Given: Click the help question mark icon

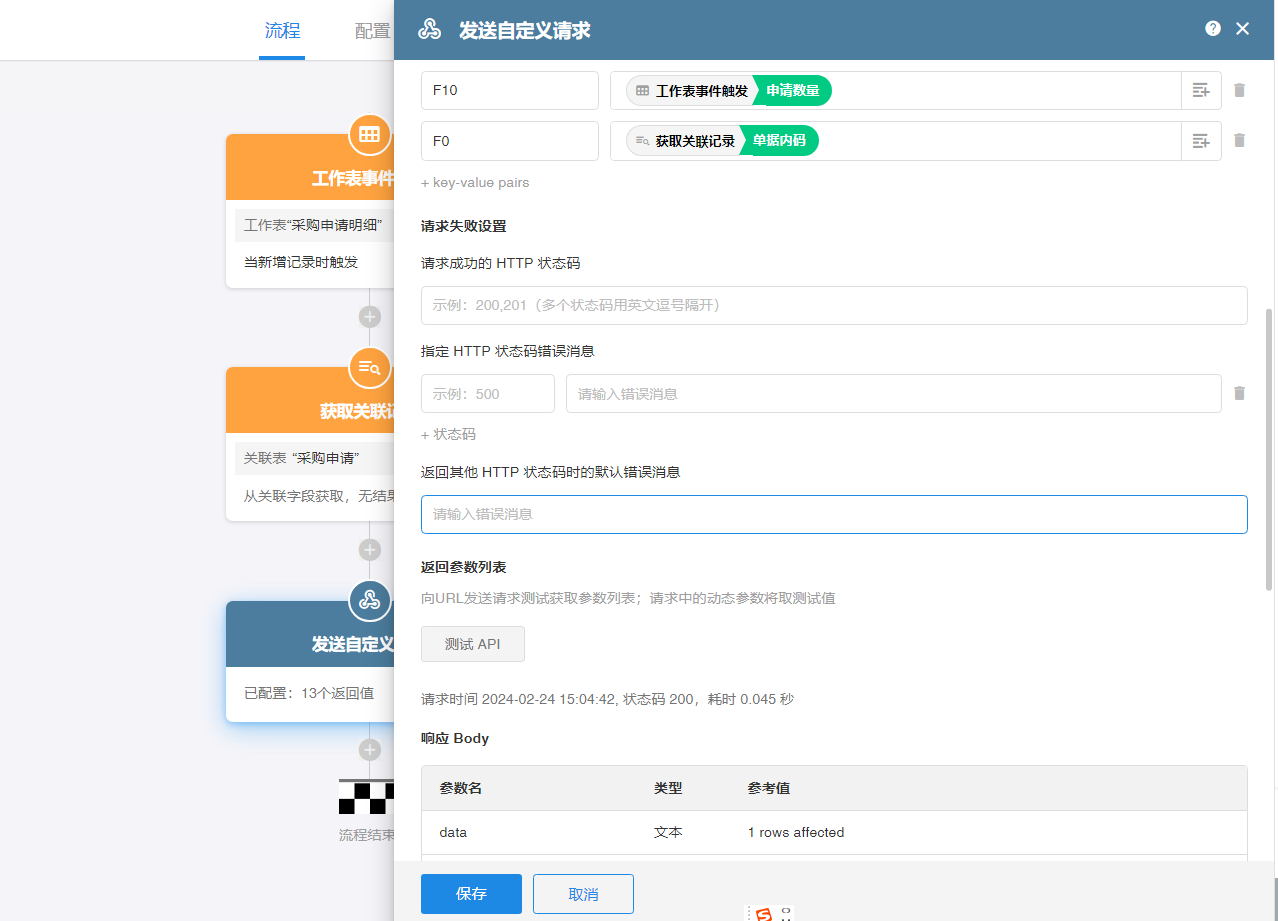Looking at the screenshot, I should (1212, 29).
